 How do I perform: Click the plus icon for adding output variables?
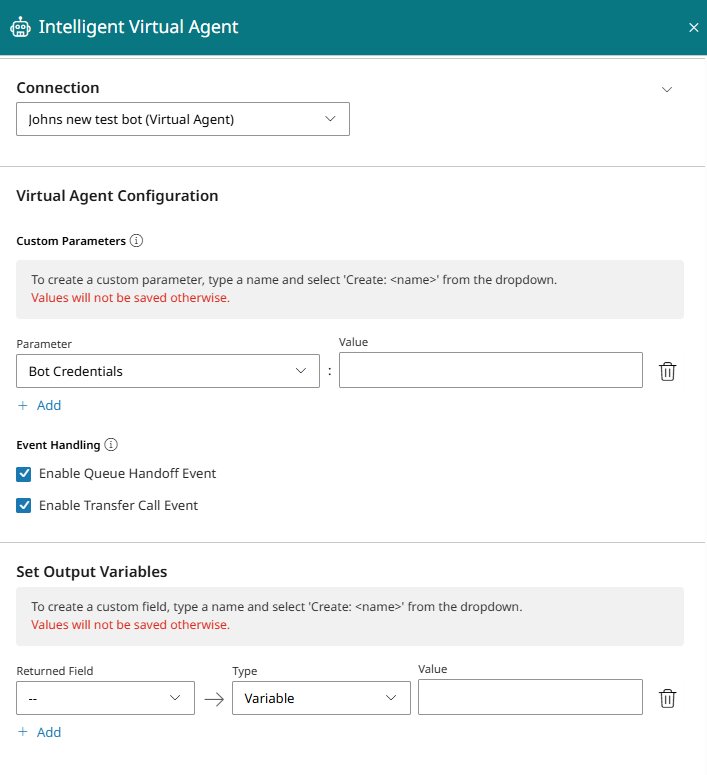coord(23,732)
